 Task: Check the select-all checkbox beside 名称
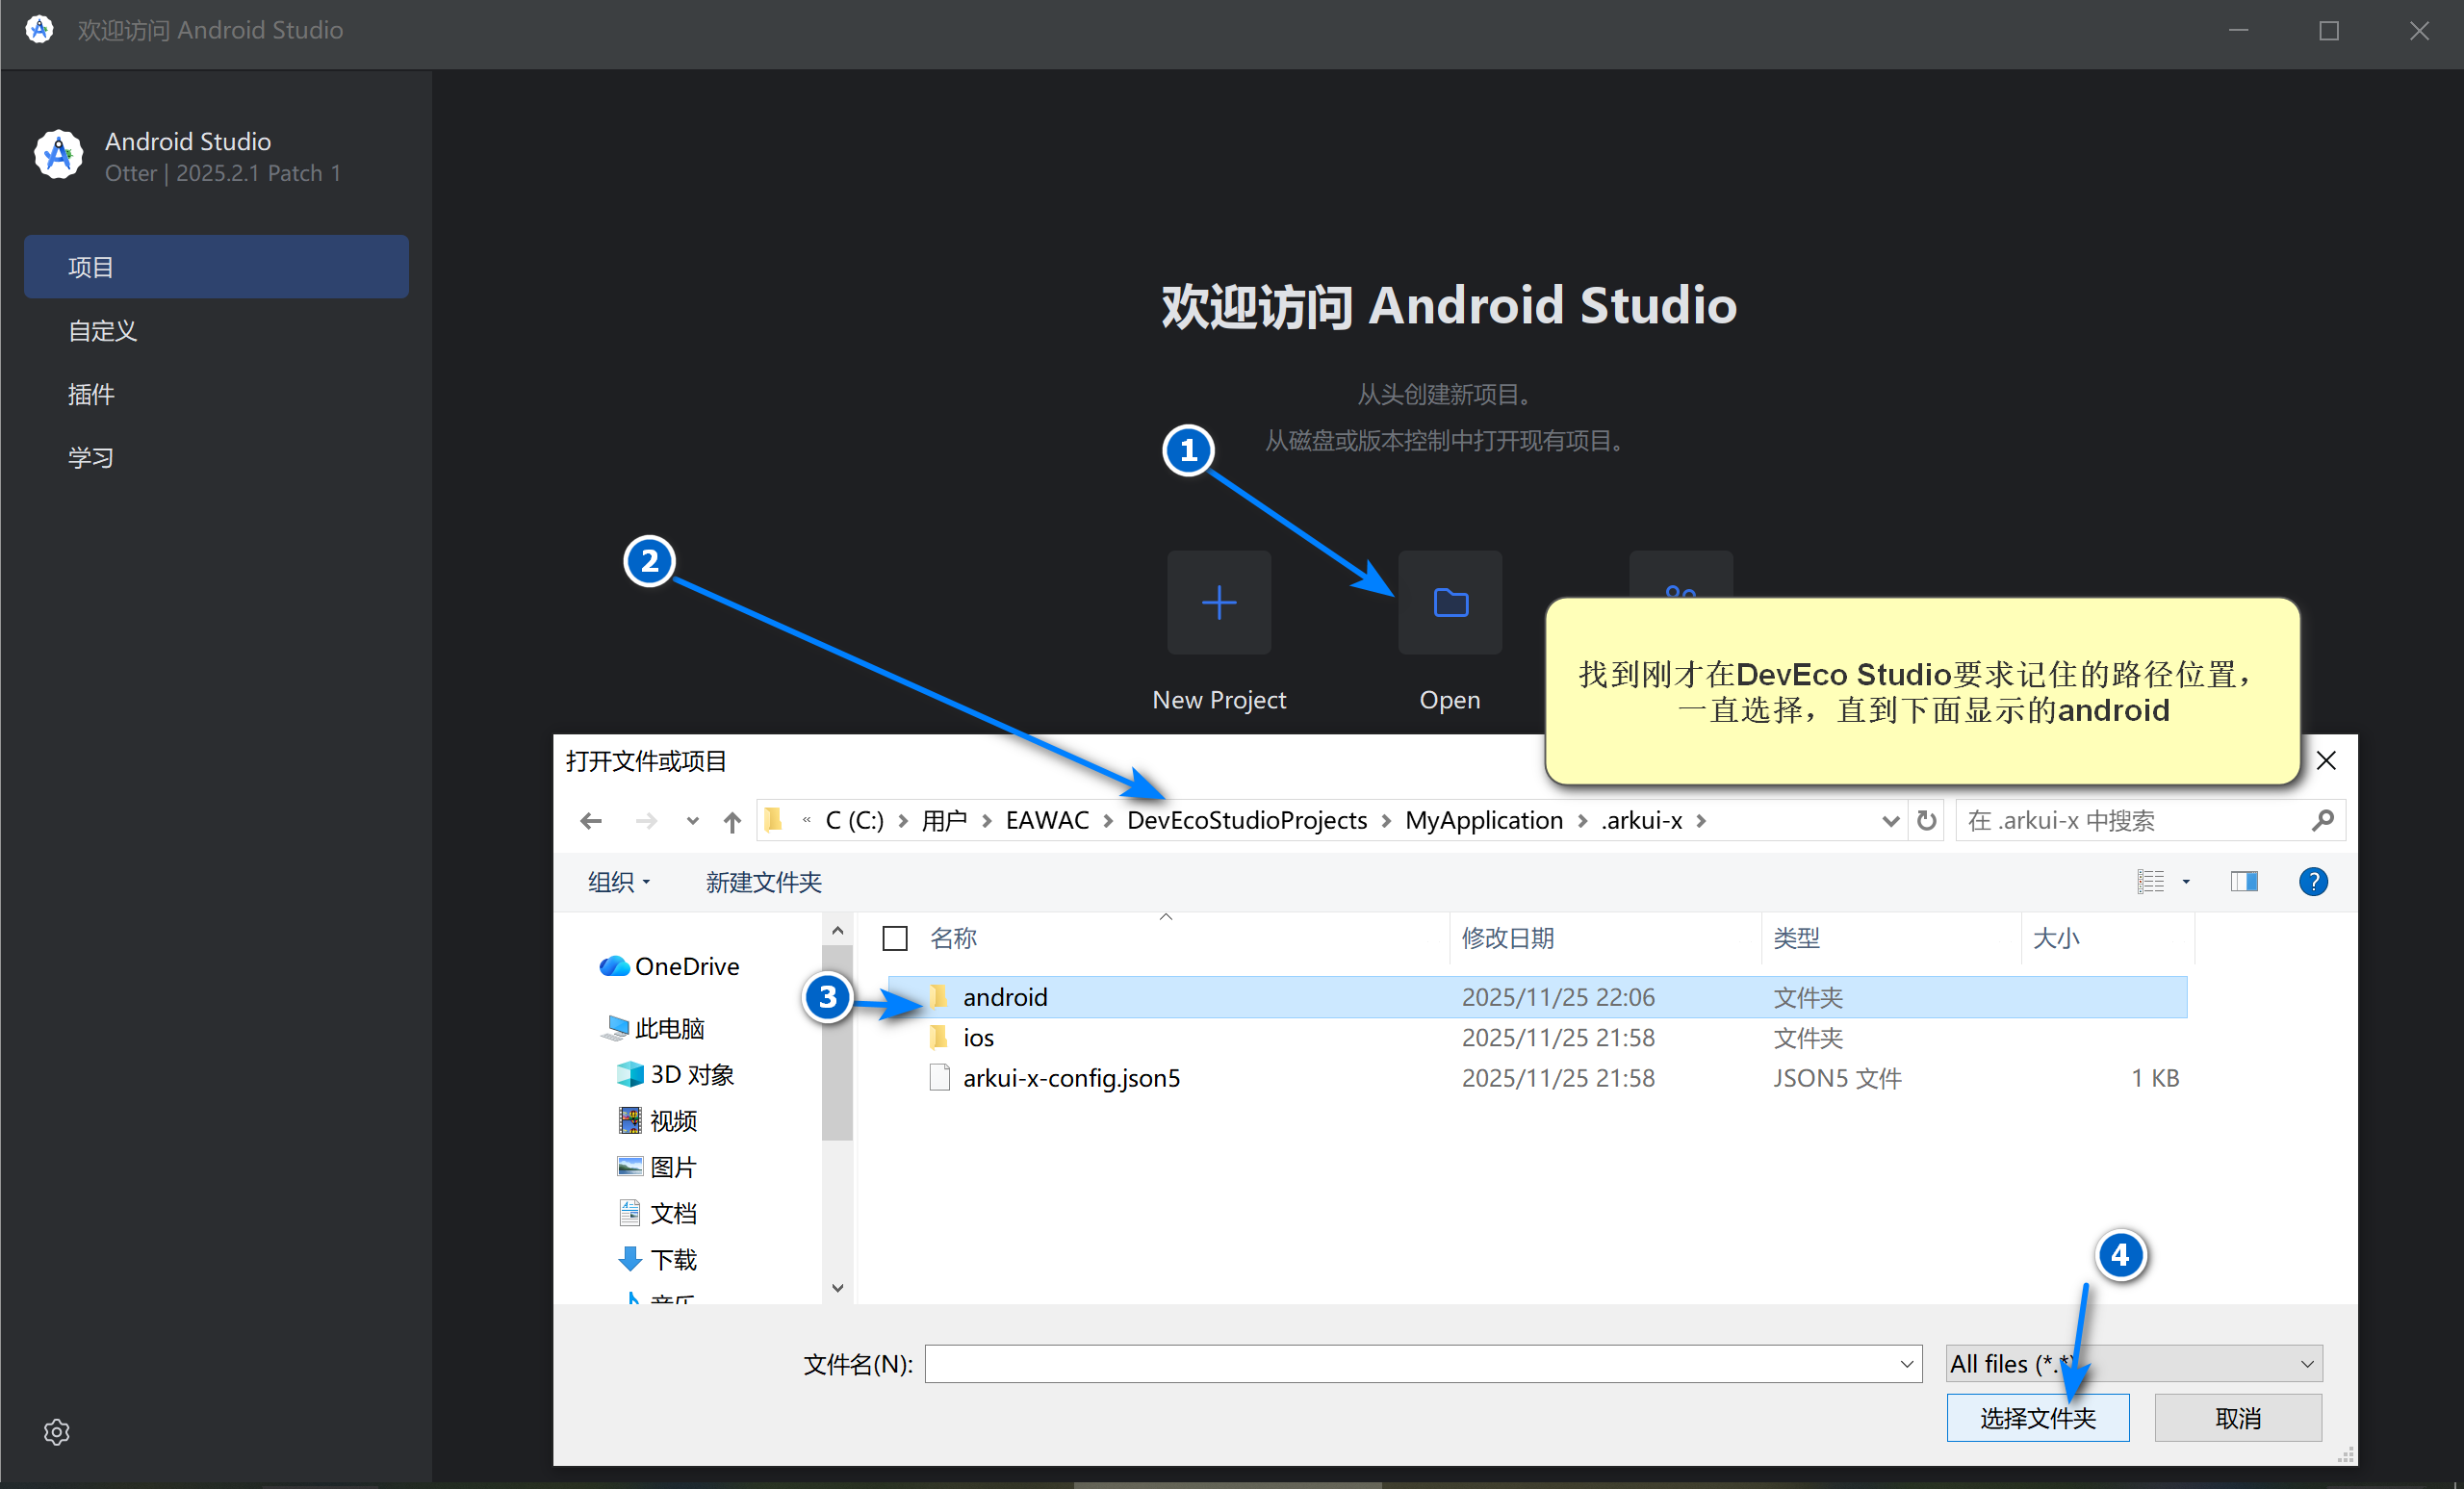click(895, 938)
